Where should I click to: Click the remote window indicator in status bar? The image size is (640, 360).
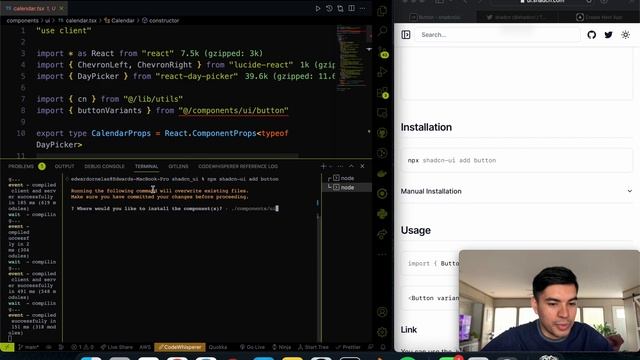(x=7, y=347)
